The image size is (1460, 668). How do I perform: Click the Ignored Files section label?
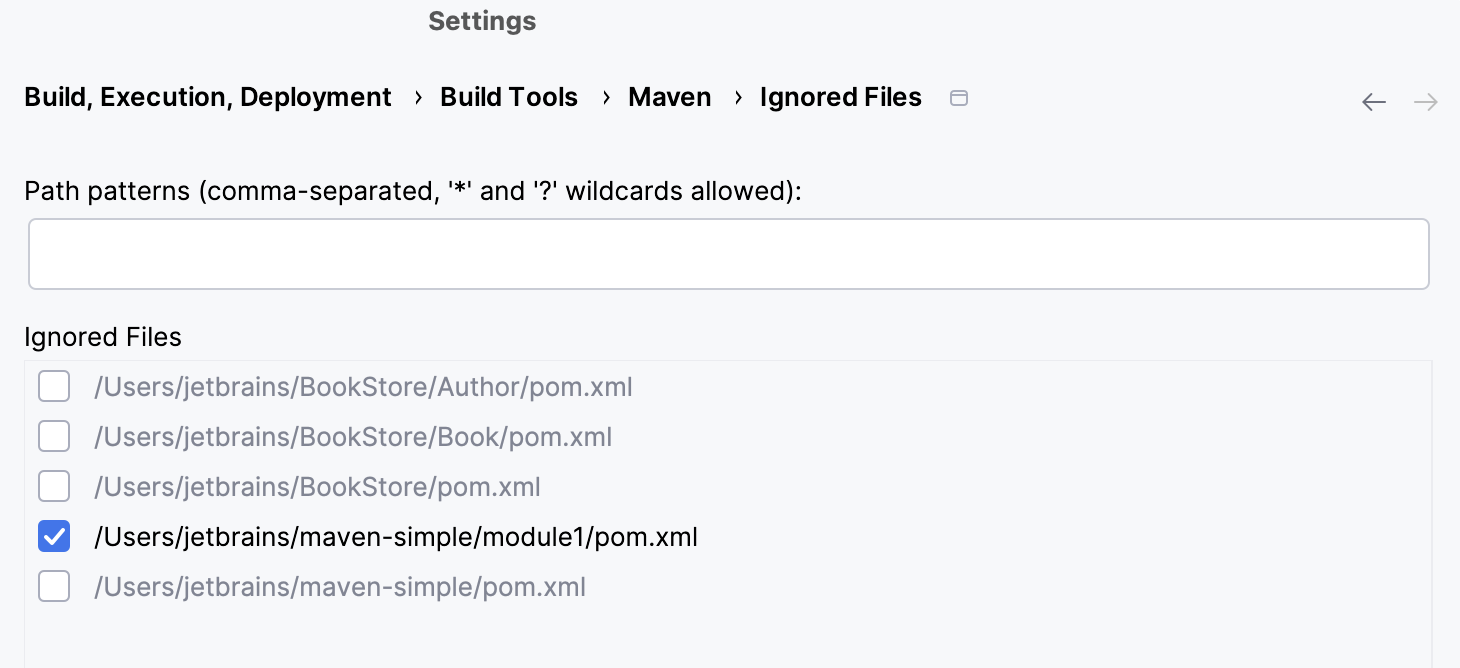tap(103, 337)
